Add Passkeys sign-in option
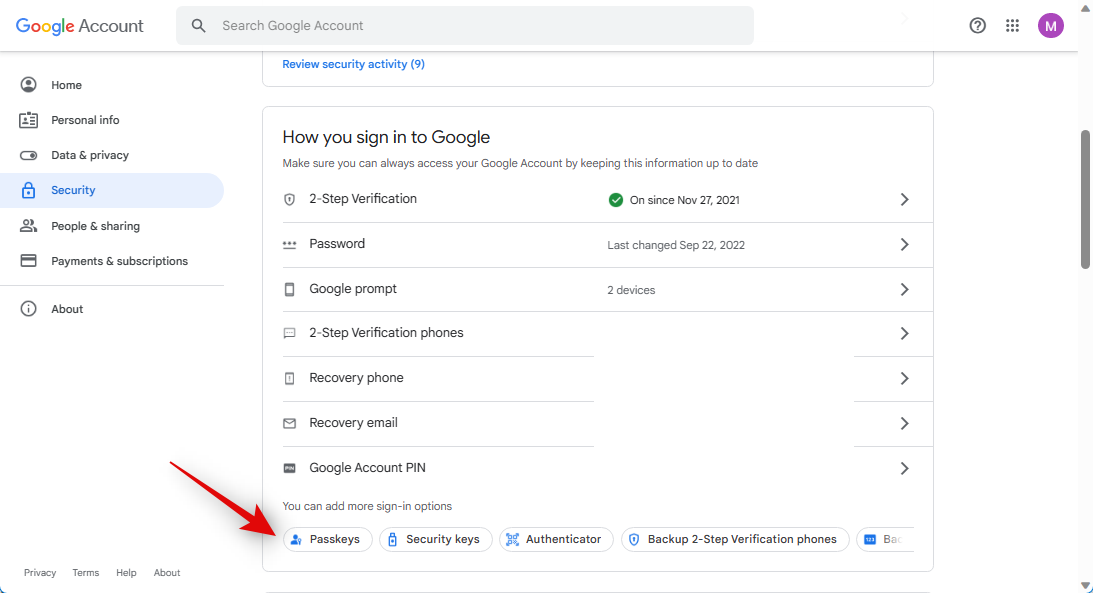1093x593 pixels. click(328, 539)
